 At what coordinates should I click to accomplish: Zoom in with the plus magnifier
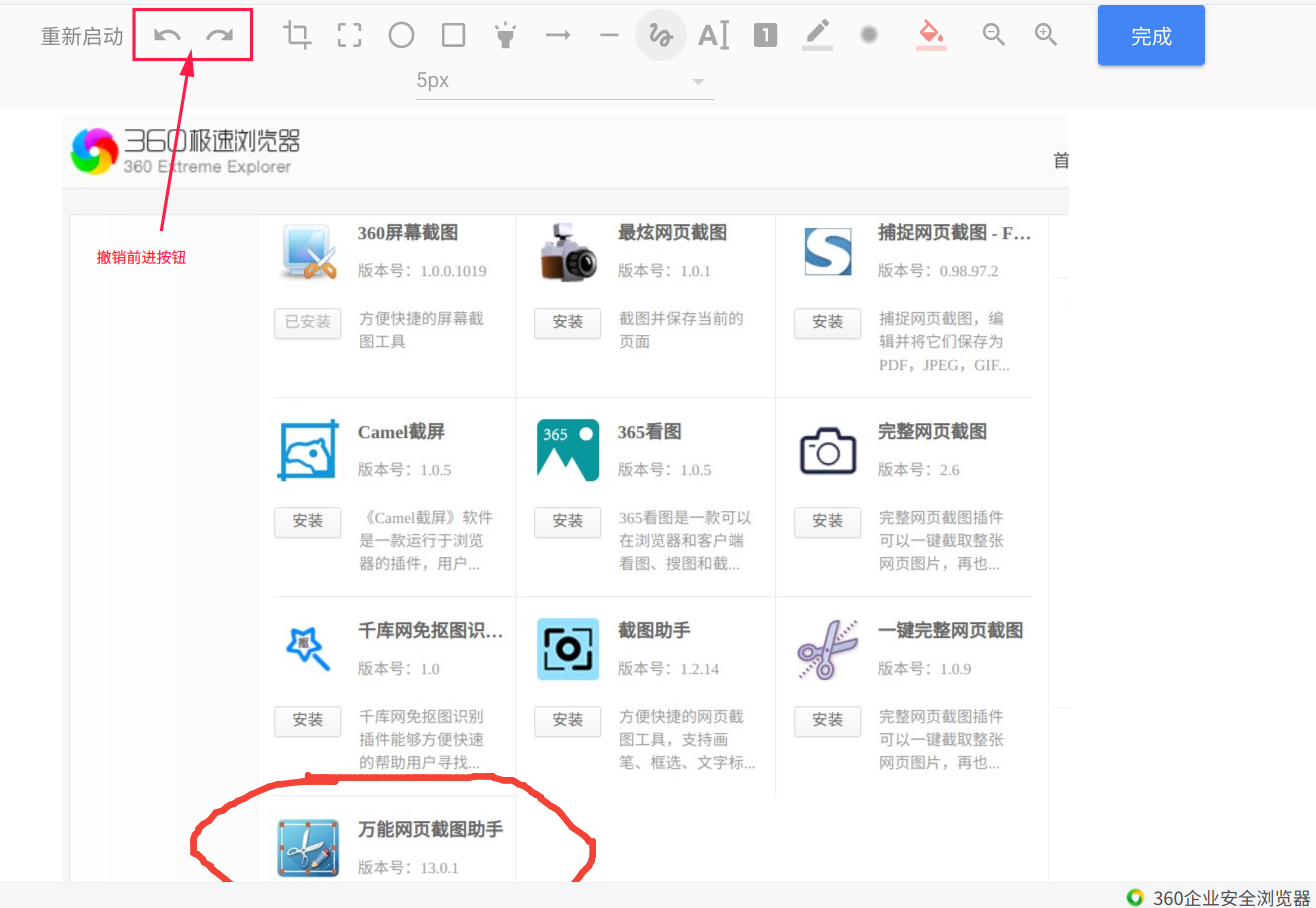(x=1045, y=36)
